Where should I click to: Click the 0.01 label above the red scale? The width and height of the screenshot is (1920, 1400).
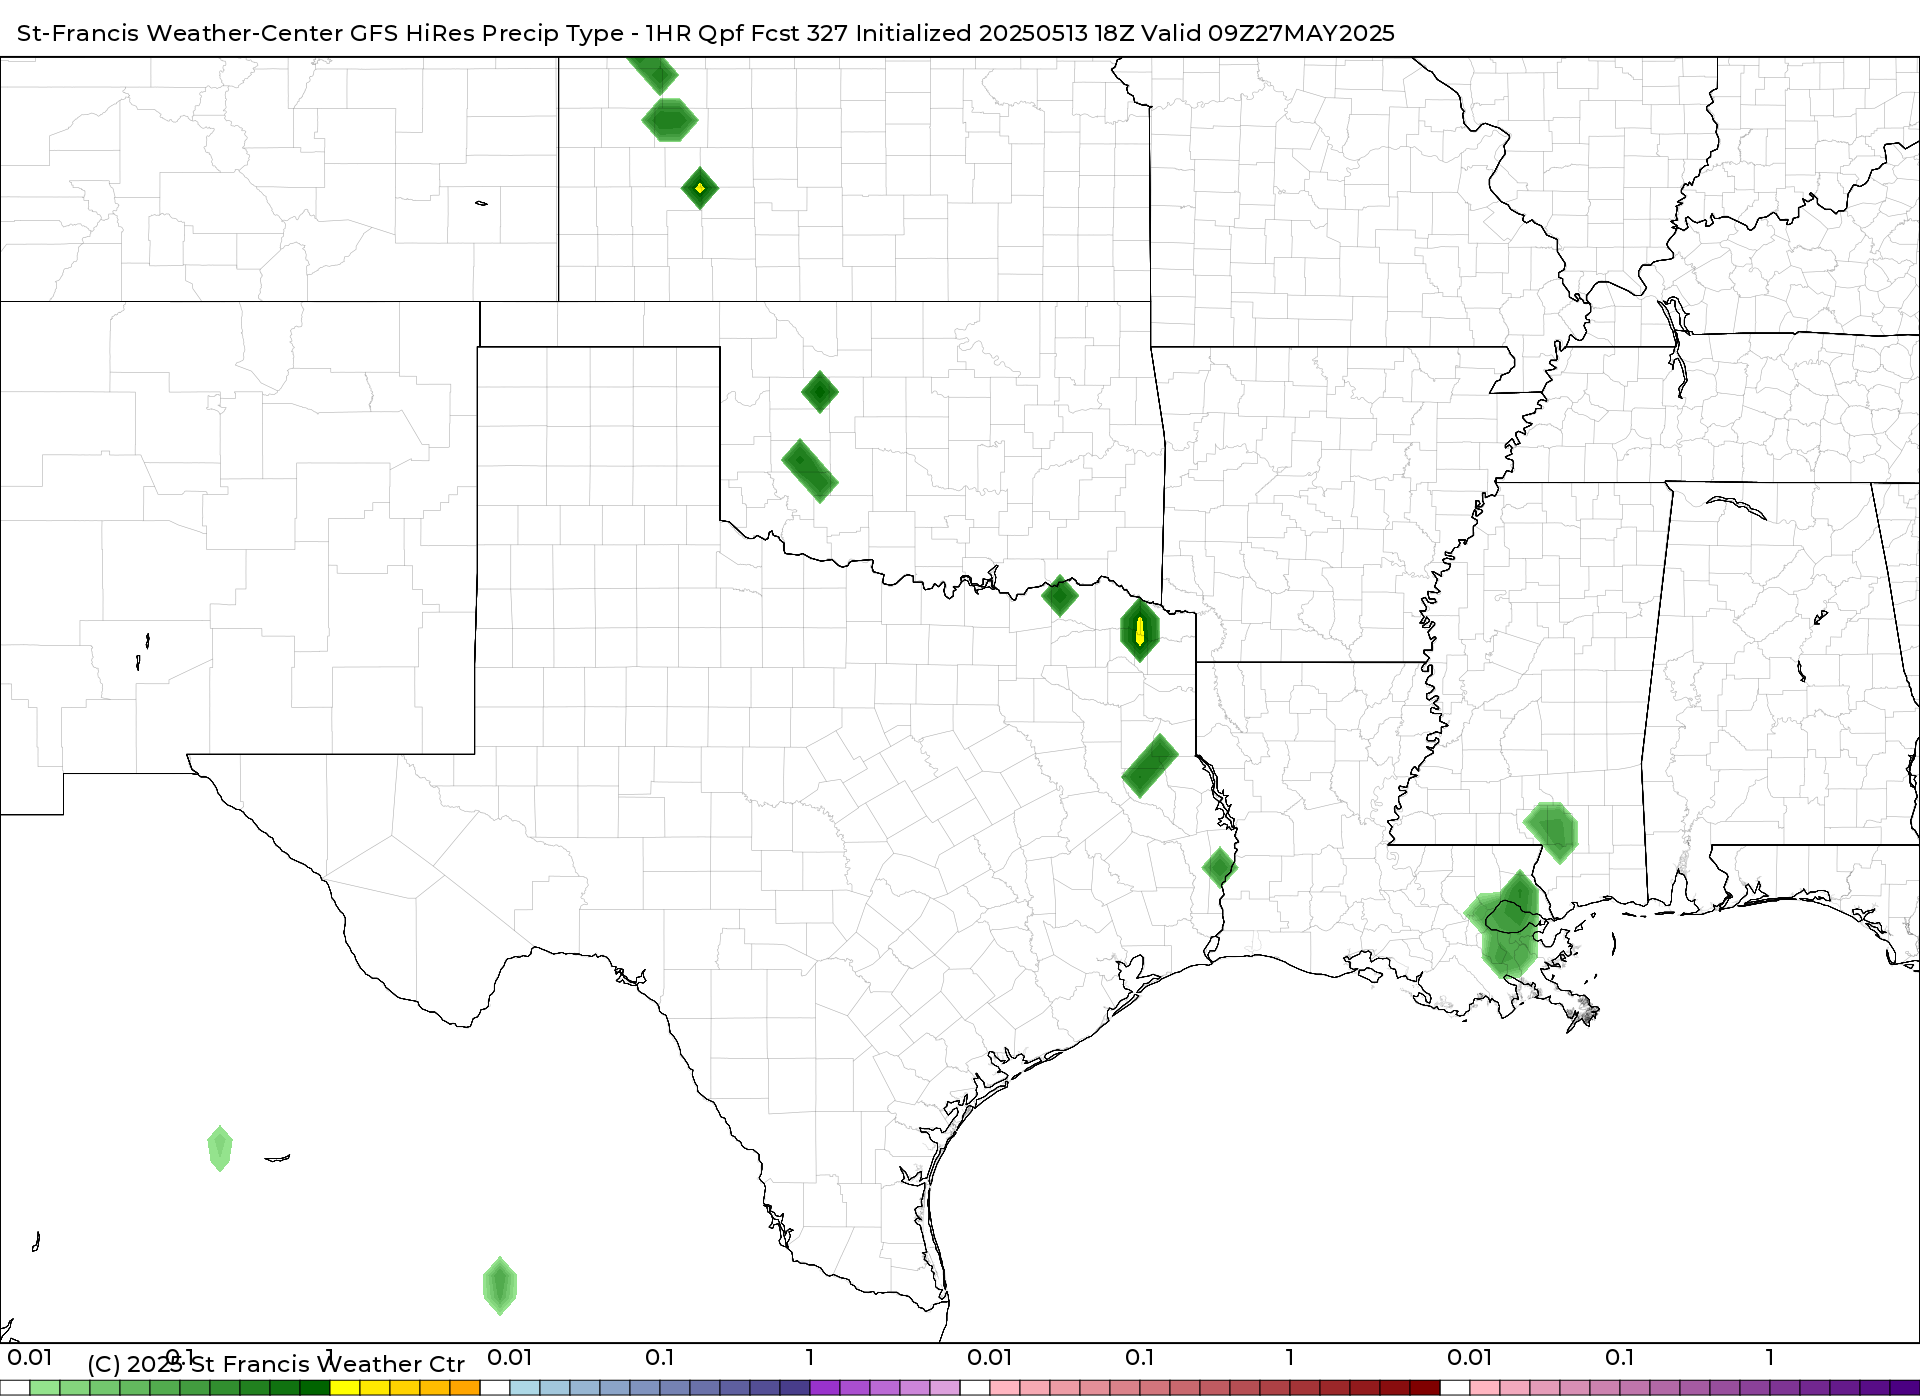coord(990,1357)
